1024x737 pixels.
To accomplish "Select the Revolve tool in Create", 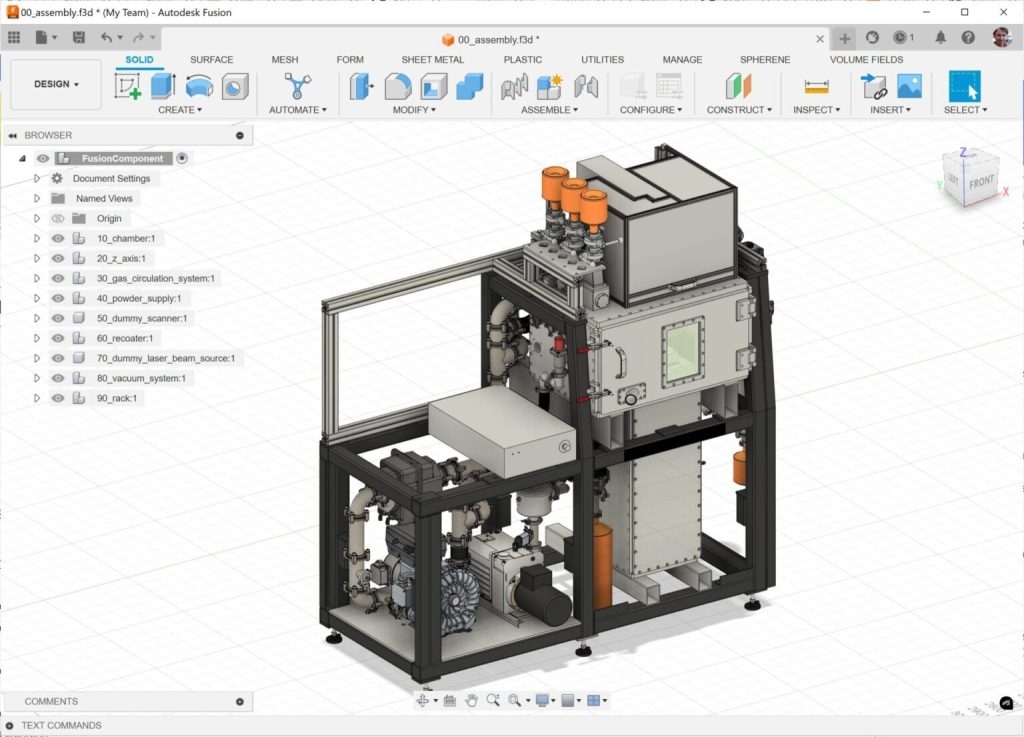I will pyautogui.click(x=199, y=87).
